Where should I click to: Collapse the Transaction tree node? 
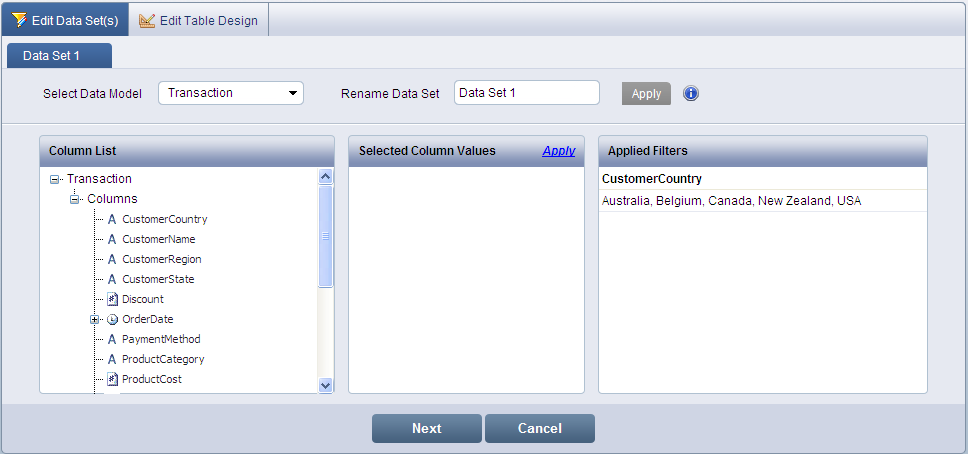coord(55,179)
